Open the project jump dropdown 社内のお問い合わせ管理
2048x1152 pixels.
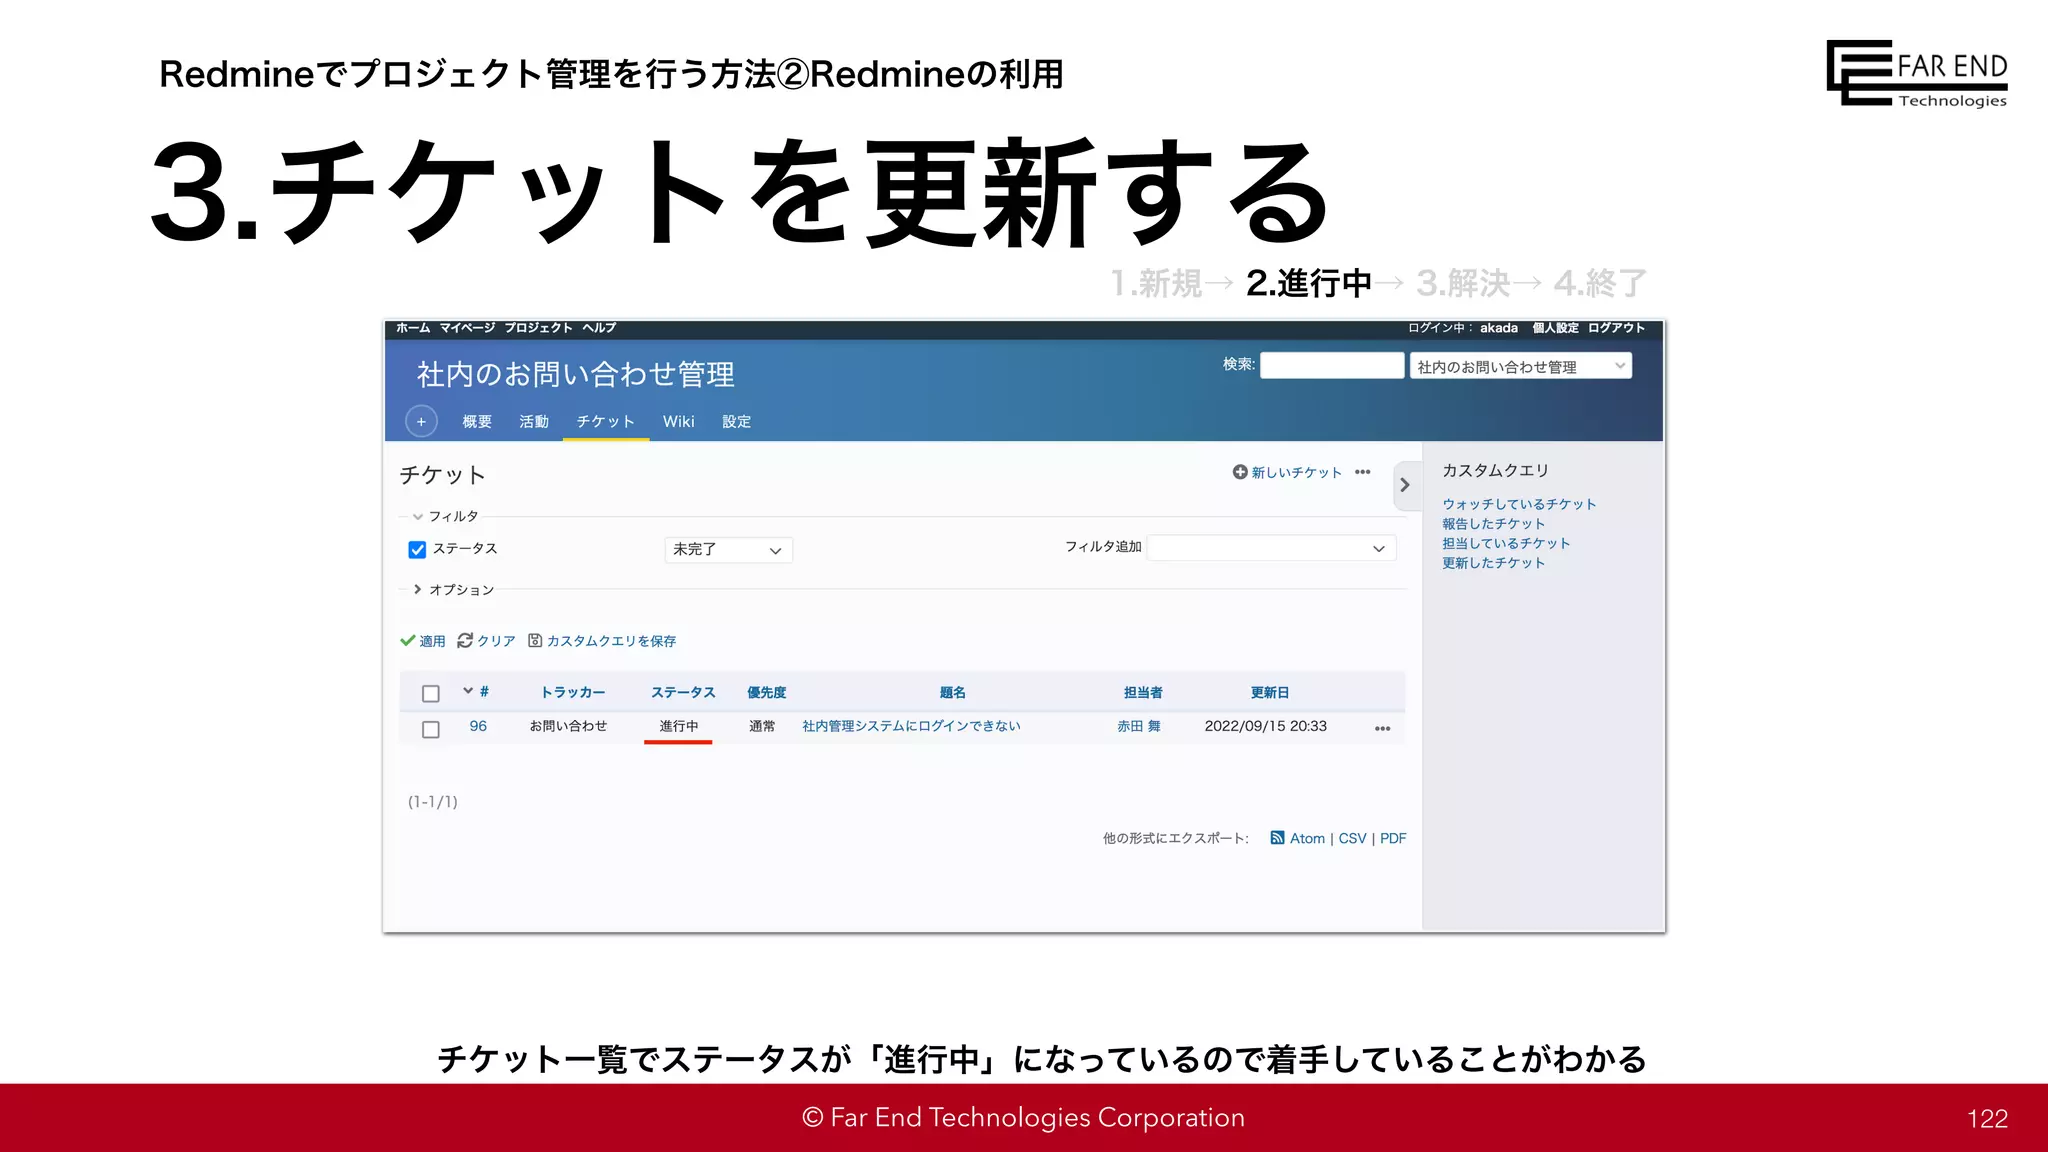point(1520,366)
